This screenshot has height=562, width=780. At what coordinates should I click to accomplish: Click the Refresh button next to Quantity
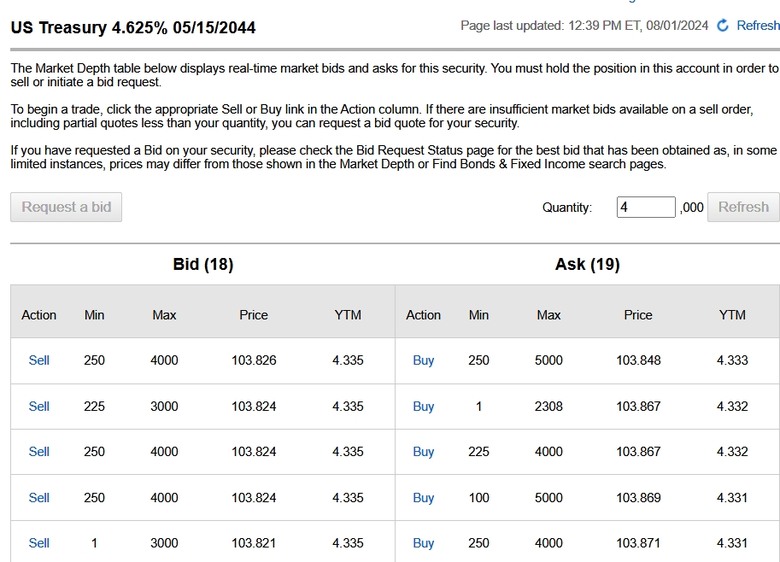coord(743,207)
